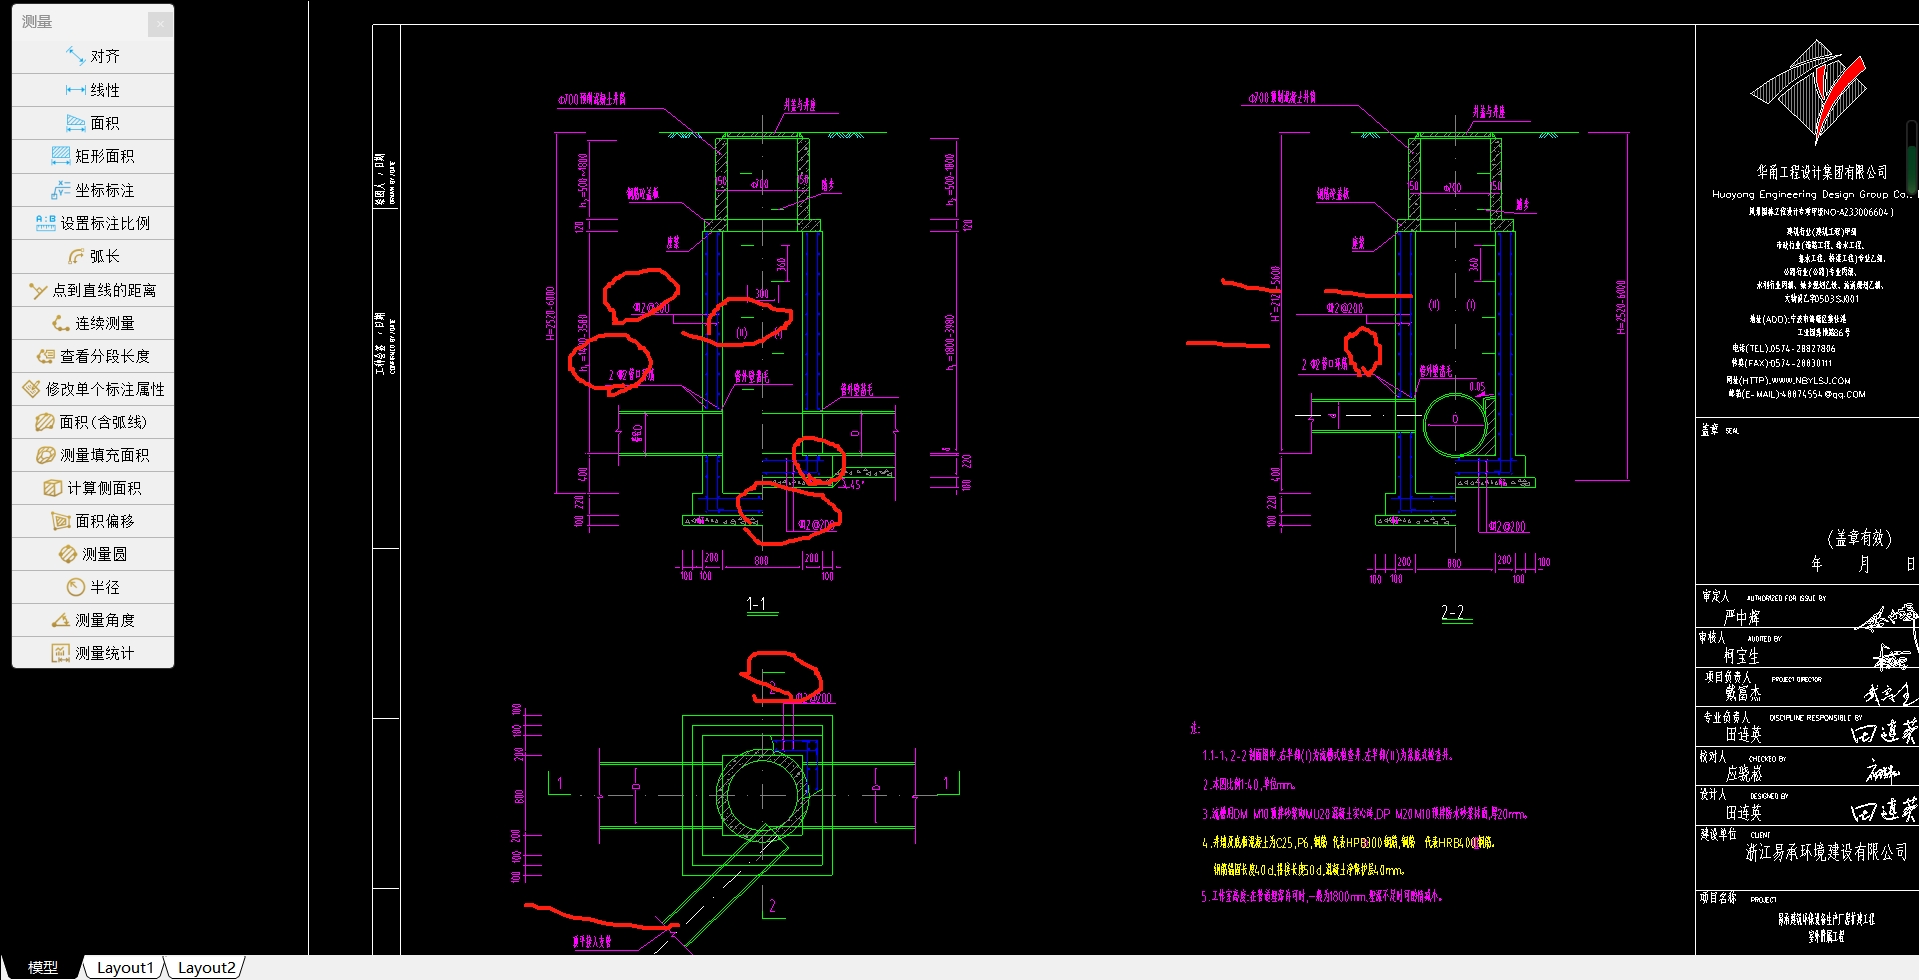The image size is (1919, 980).
Task: Click the 1-1 section title
Action: 756,604
